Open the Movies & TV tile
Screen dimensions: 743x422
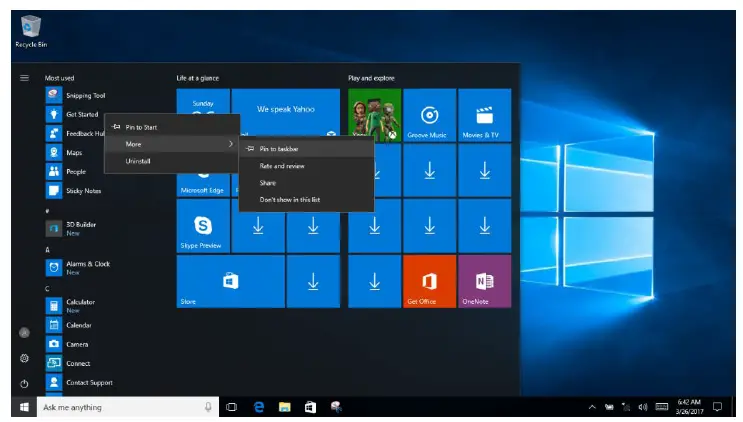(484, 116)
